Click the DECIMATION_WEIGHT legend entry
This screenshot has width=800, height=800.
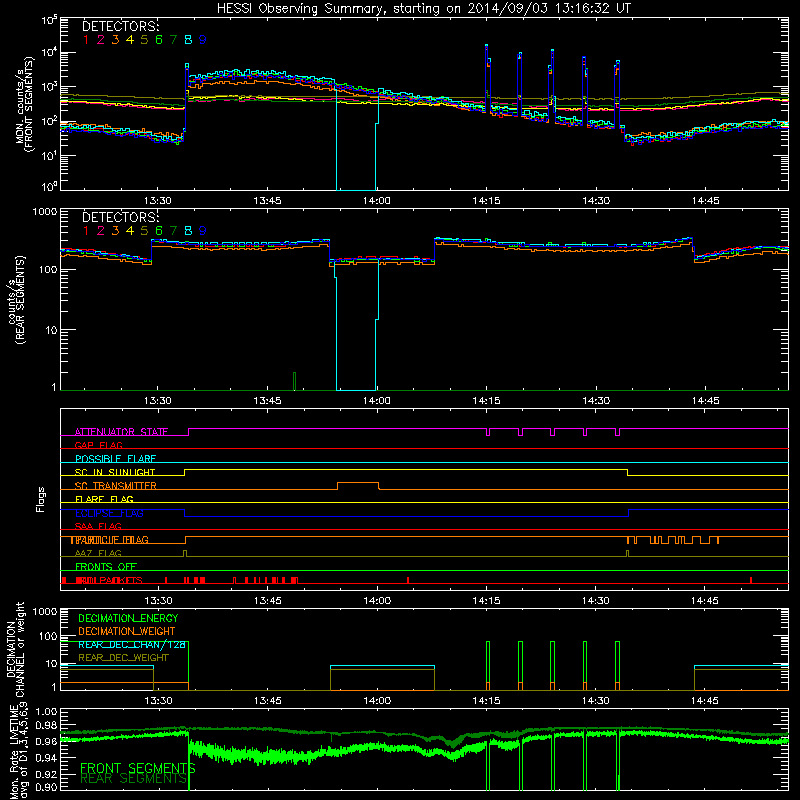coord(127,631)
